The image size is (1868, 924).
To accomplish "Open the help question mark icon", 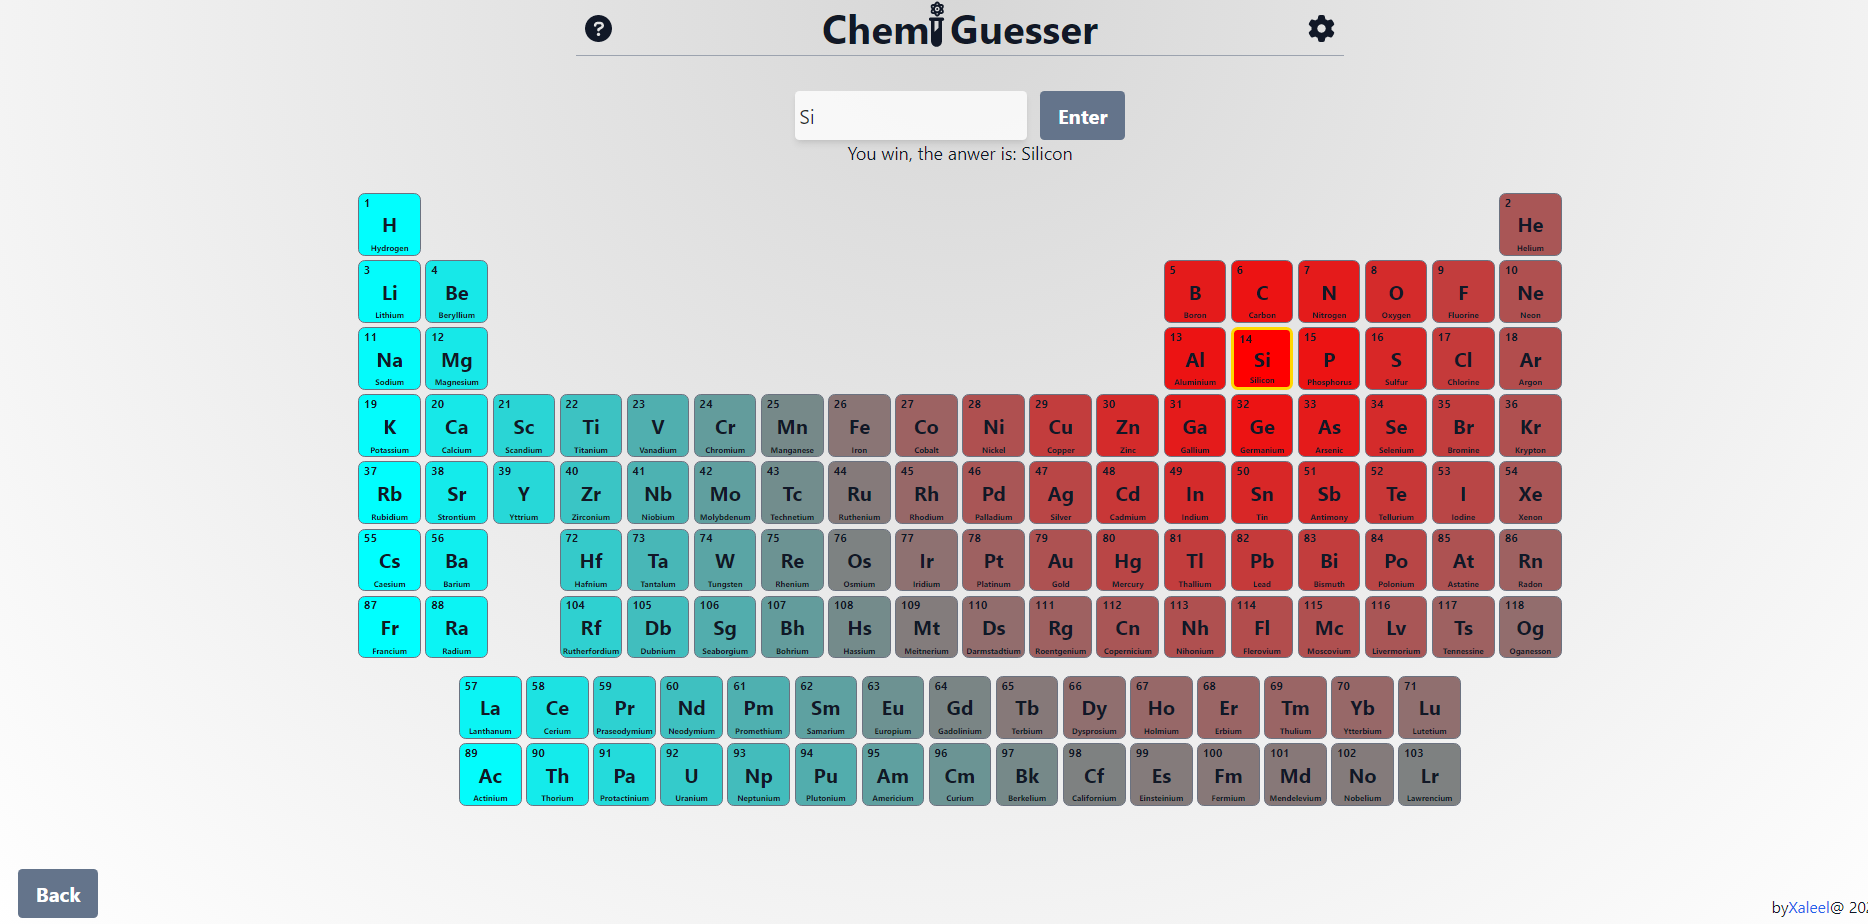I will point(598,29).
